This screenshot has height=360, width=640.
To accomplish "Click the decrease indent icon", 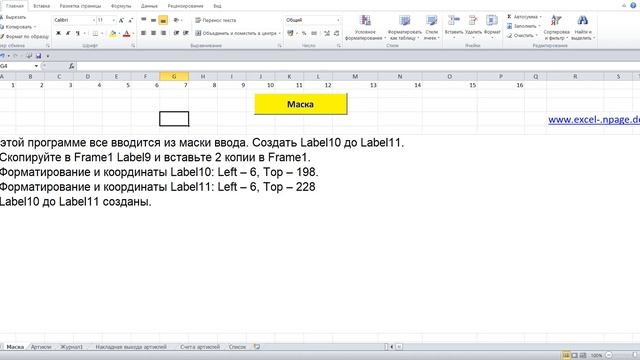I will tap(176, 33).
